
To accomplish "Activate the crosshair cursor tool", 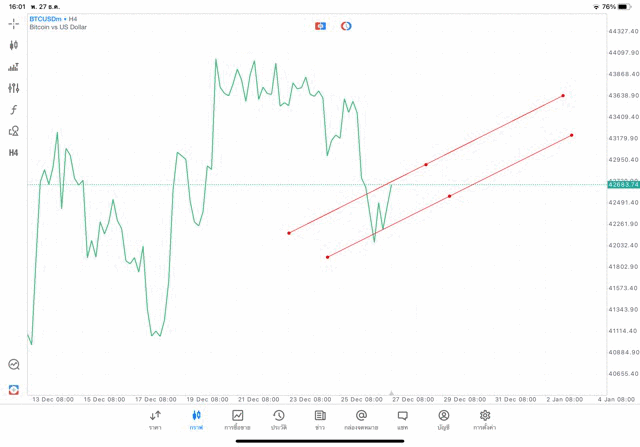I will click(x=14, y=23).
